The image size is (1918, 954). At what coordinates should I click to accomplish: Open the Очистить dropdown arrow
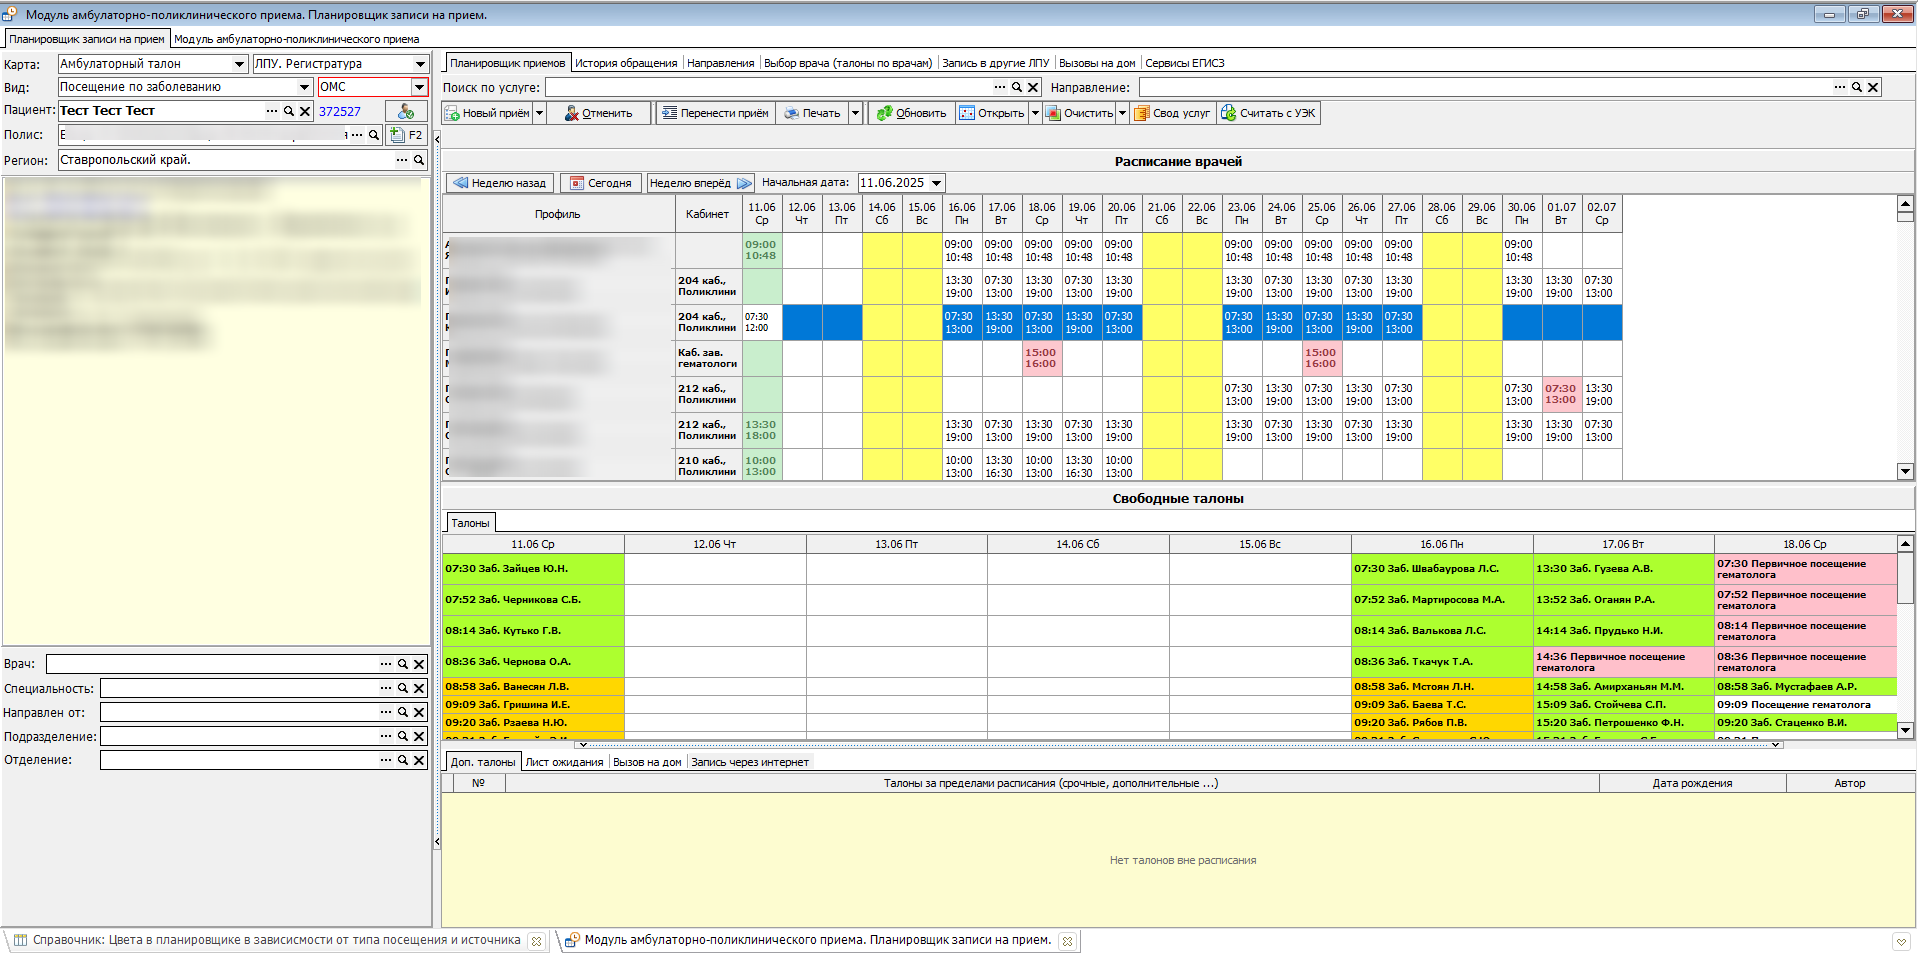(x=1122, y=113)
